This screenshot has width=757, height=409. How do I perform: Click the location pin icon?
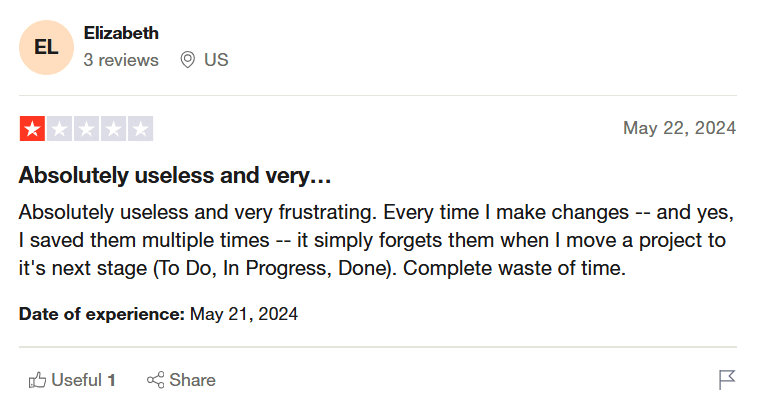click(187, 60)
